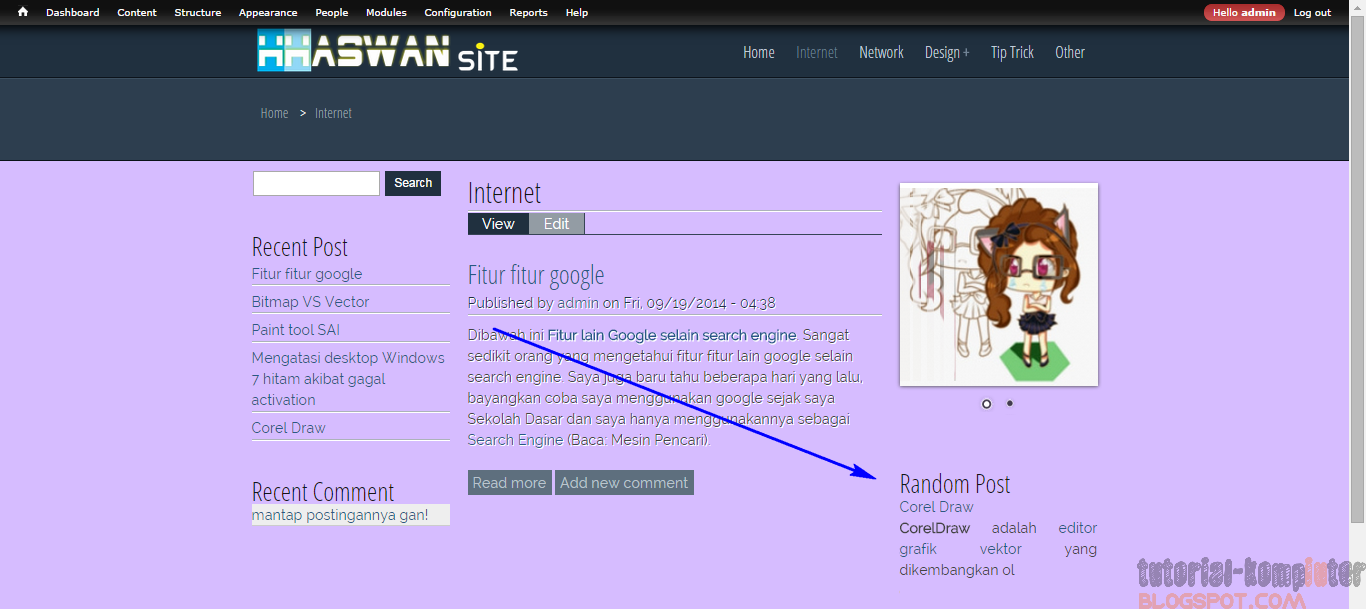Select the second slideshow dot
This screenshot has height=609, width=1366.
pos(1010,404)
